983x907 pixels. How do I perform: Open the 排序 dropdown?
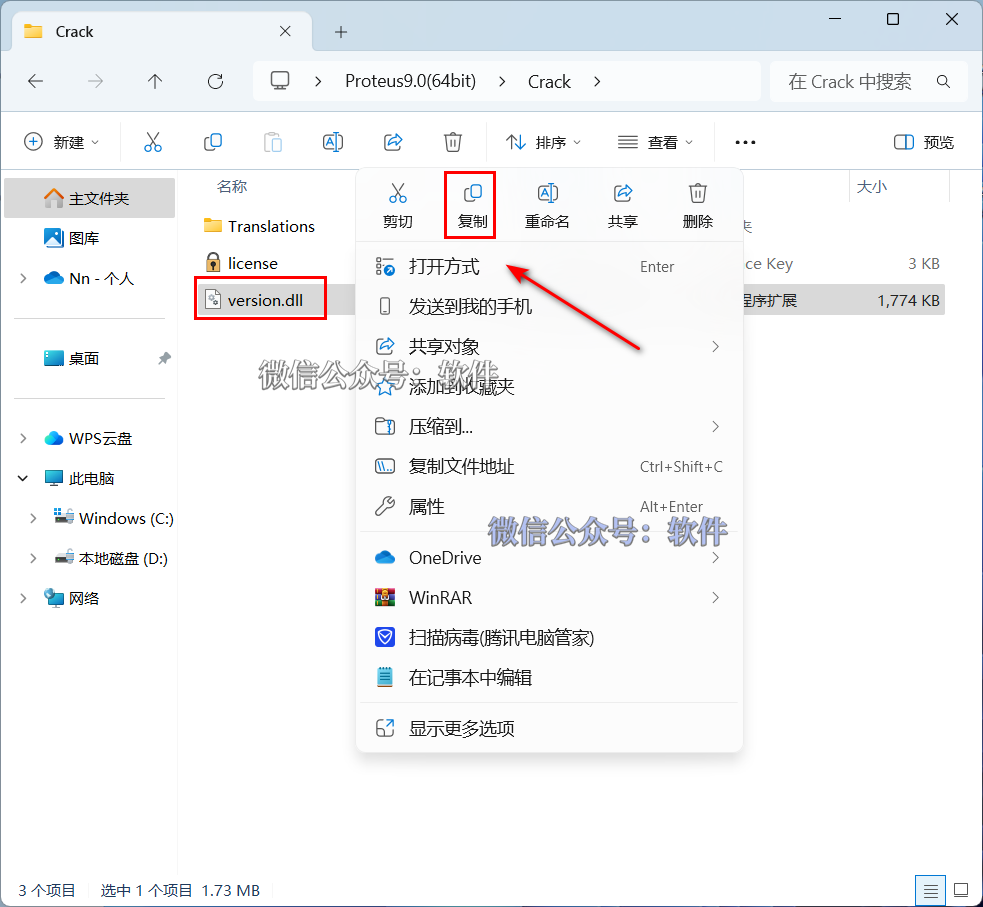(x=544, y=142)
